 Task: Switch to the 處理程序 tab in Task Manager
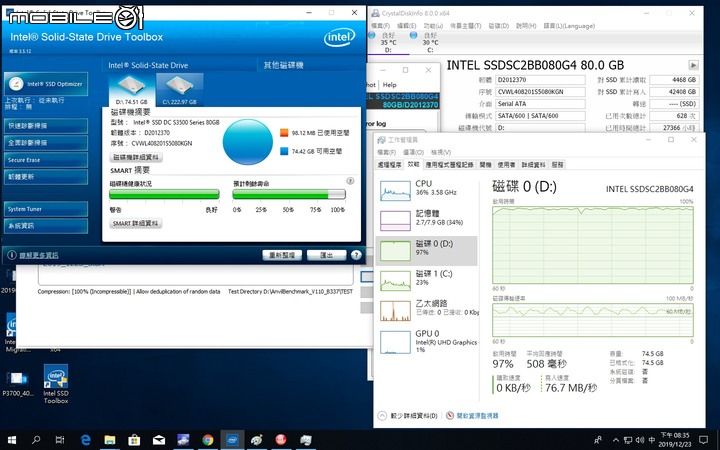point(389,164)
